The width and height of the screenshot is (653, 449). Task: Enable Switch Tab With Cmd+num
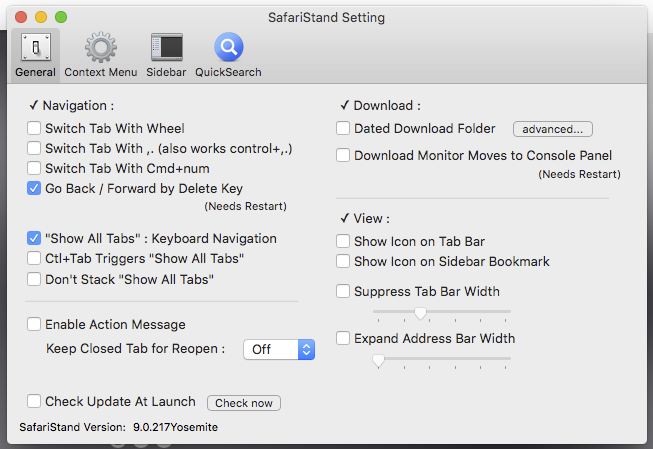click(x=35, y=169)
